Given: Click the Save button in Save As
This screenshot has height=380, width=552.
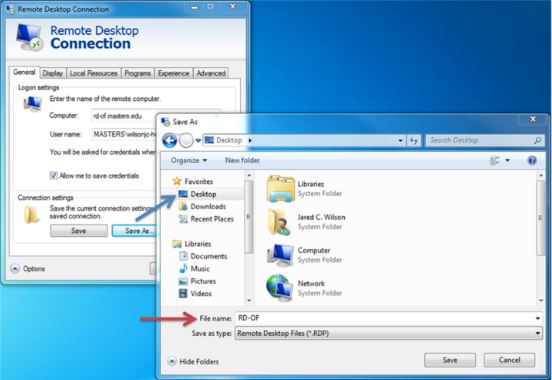Looking at the screenshot, I should (450, 360).
